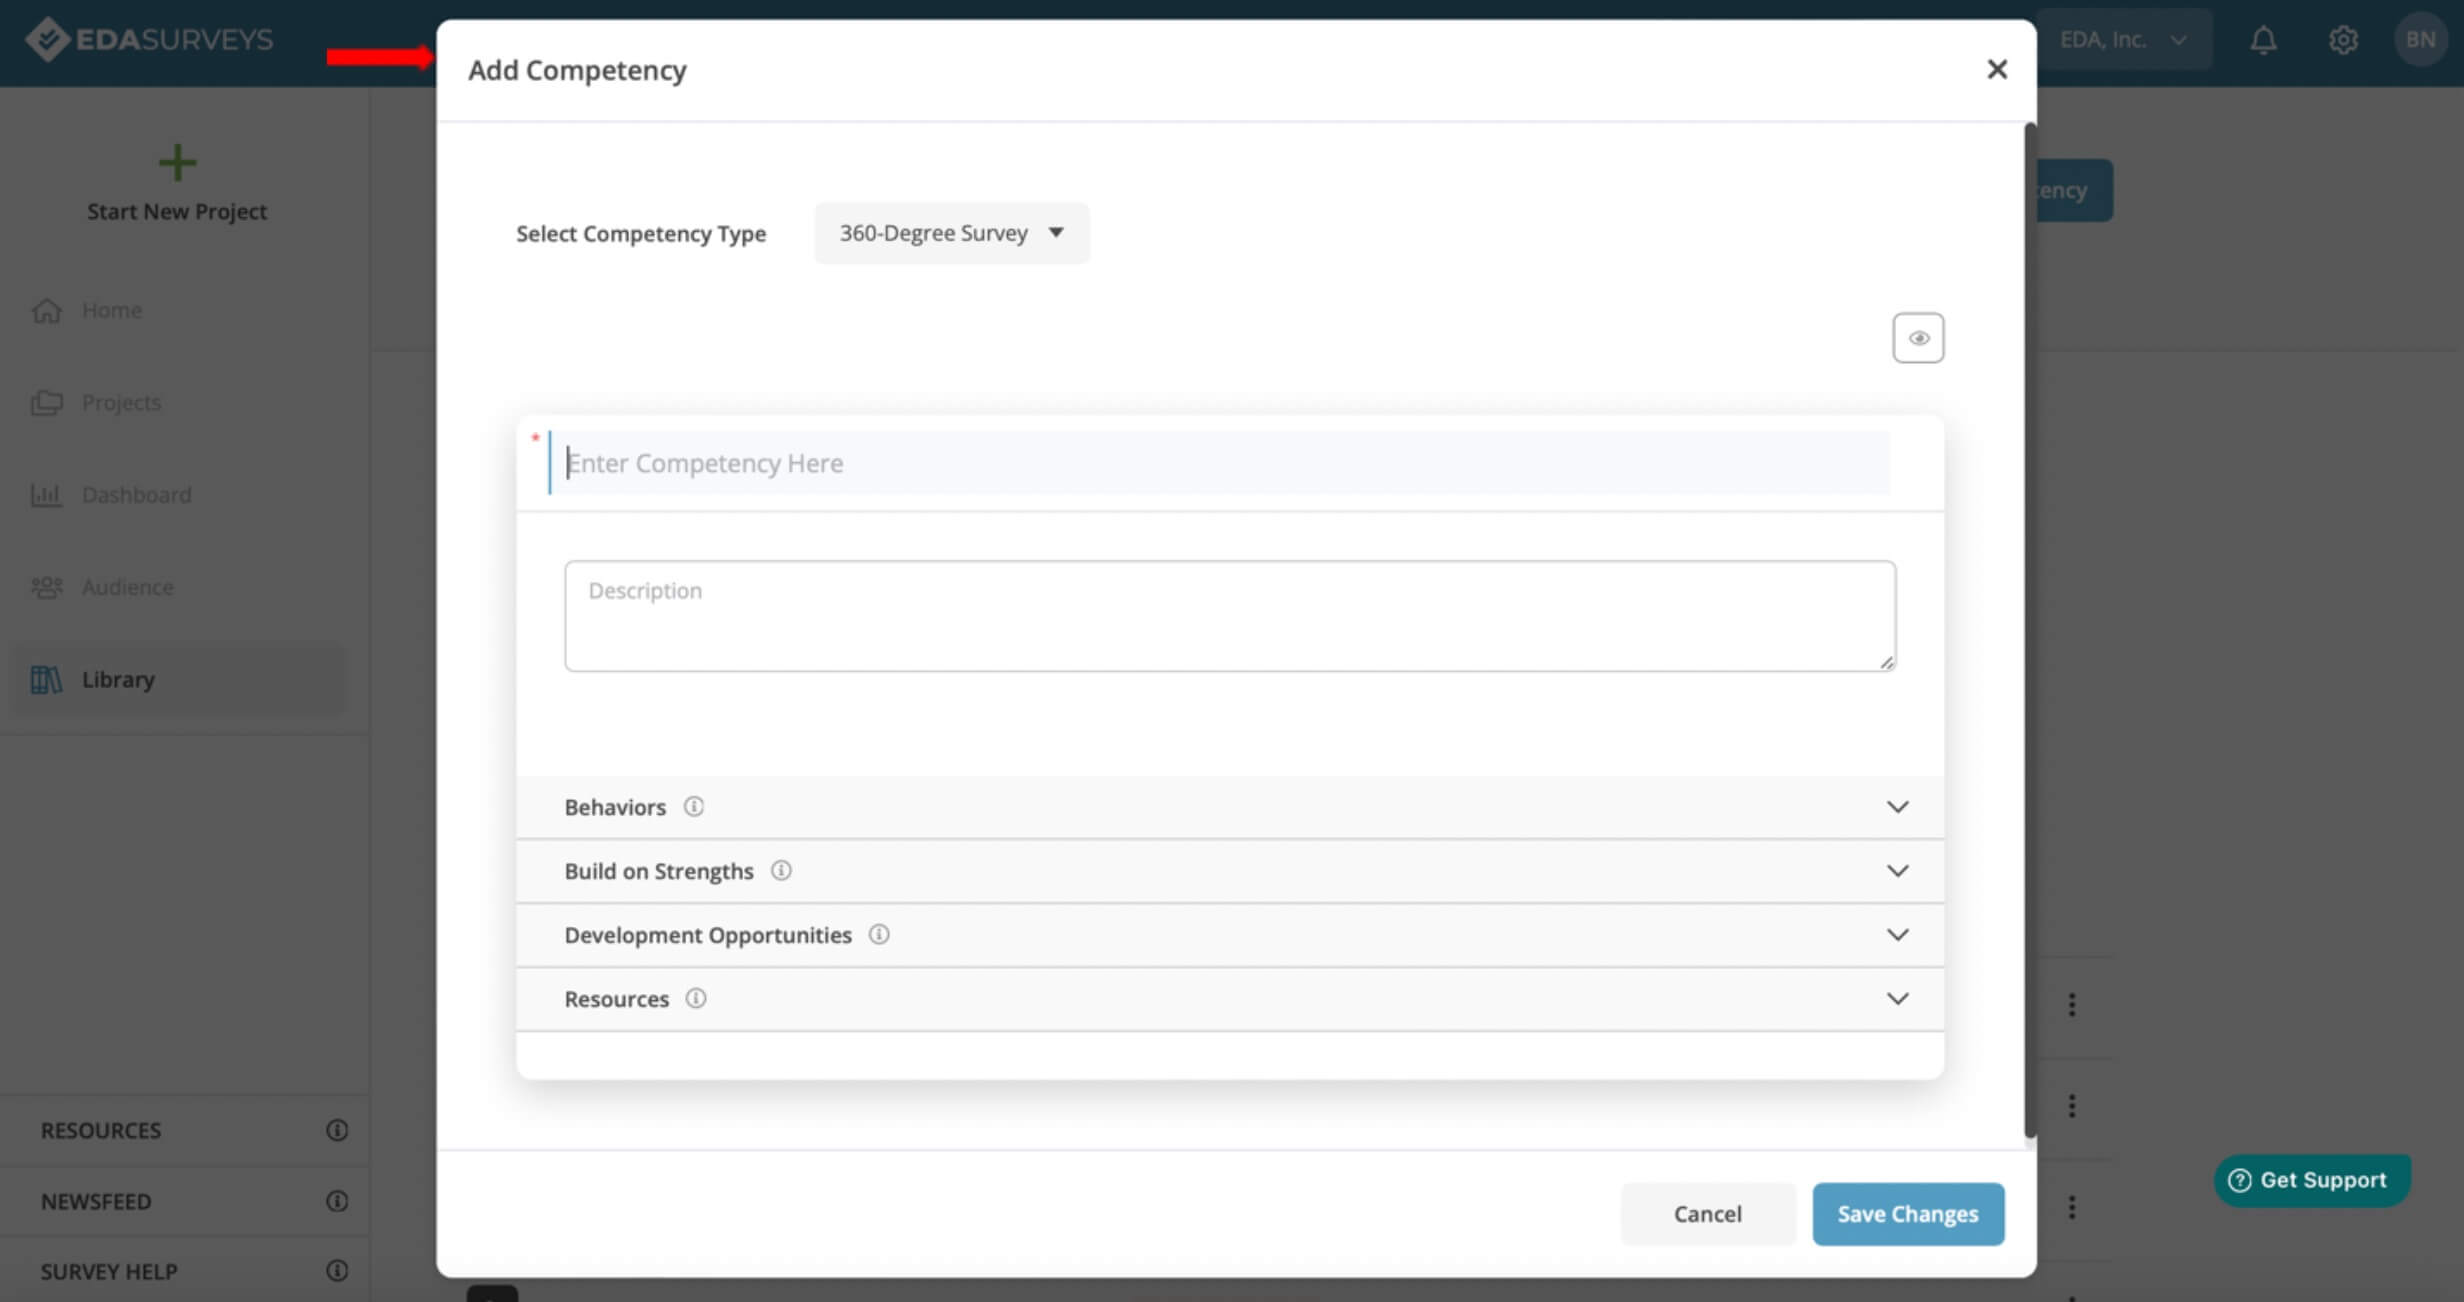Click the EDA Surveys logo

click(149, 39)
